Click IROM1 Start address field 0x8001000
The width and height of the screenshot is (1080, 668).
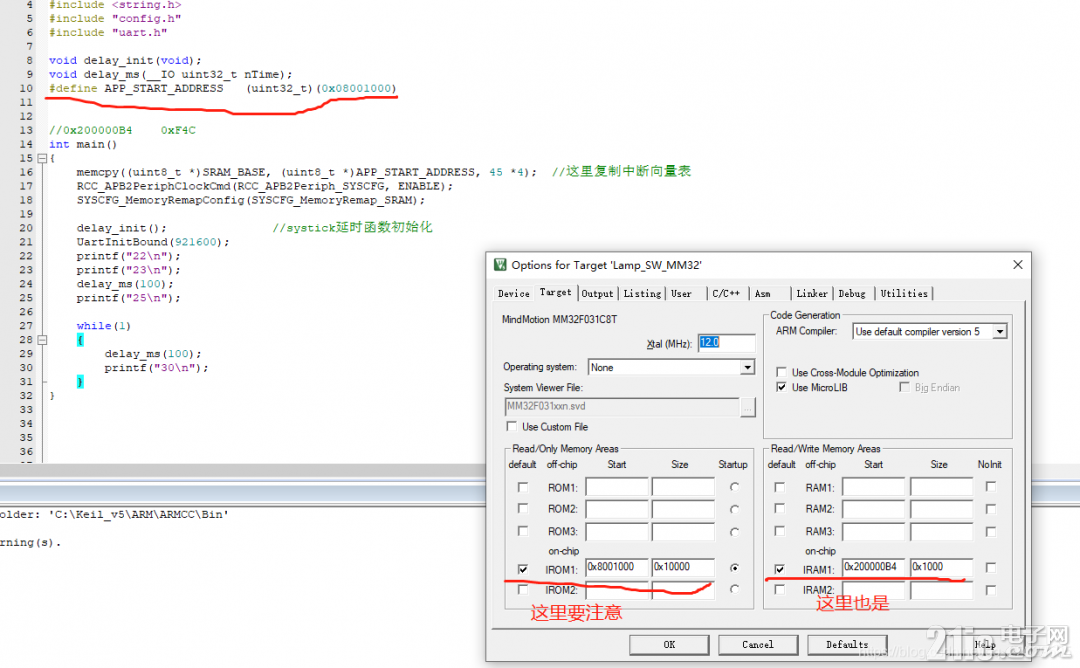coord(616,567)
